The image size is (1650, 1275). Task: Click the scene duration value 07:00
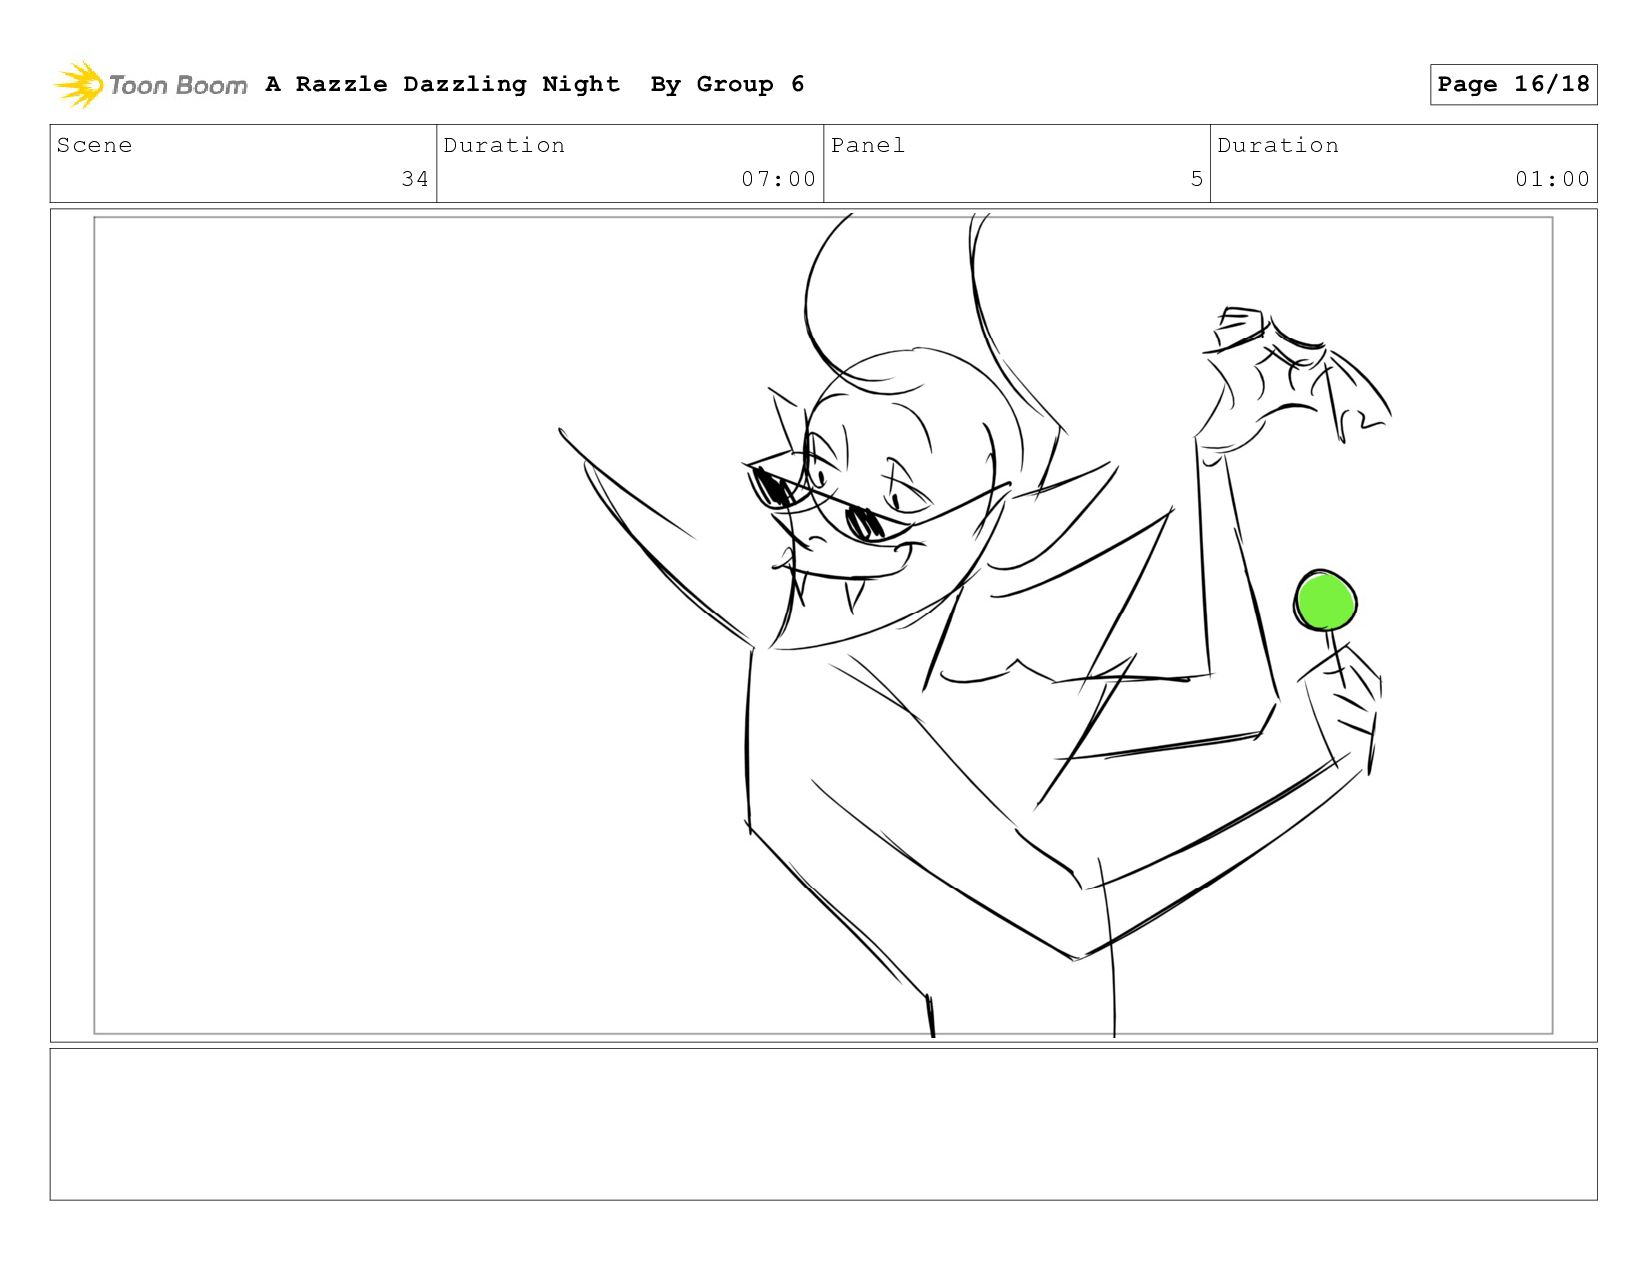(x=778, y=179)
